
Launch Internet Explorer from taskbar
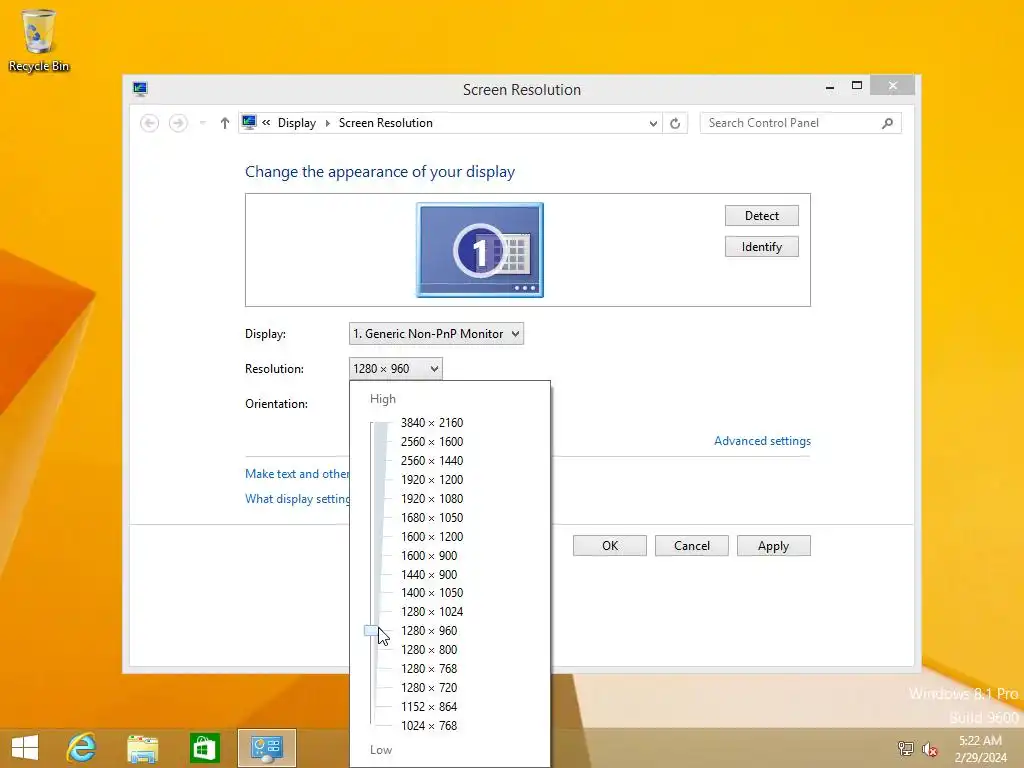82,748
